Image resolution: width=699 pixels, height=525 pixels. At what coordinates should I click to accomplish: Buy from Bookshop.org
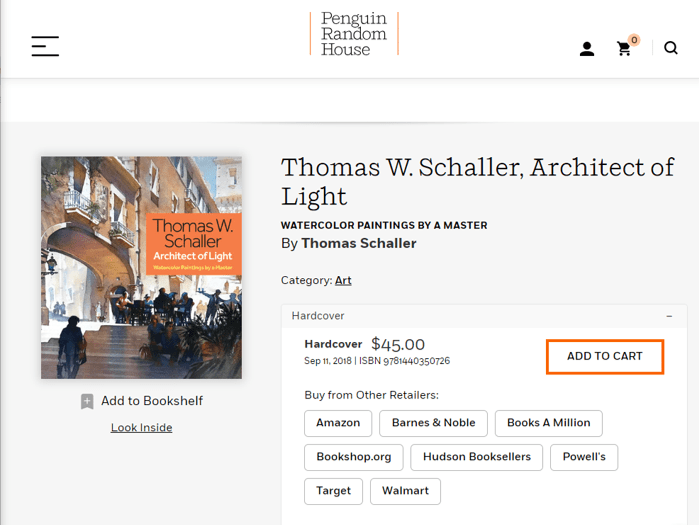pyautogui.click(x=354, y=457)
